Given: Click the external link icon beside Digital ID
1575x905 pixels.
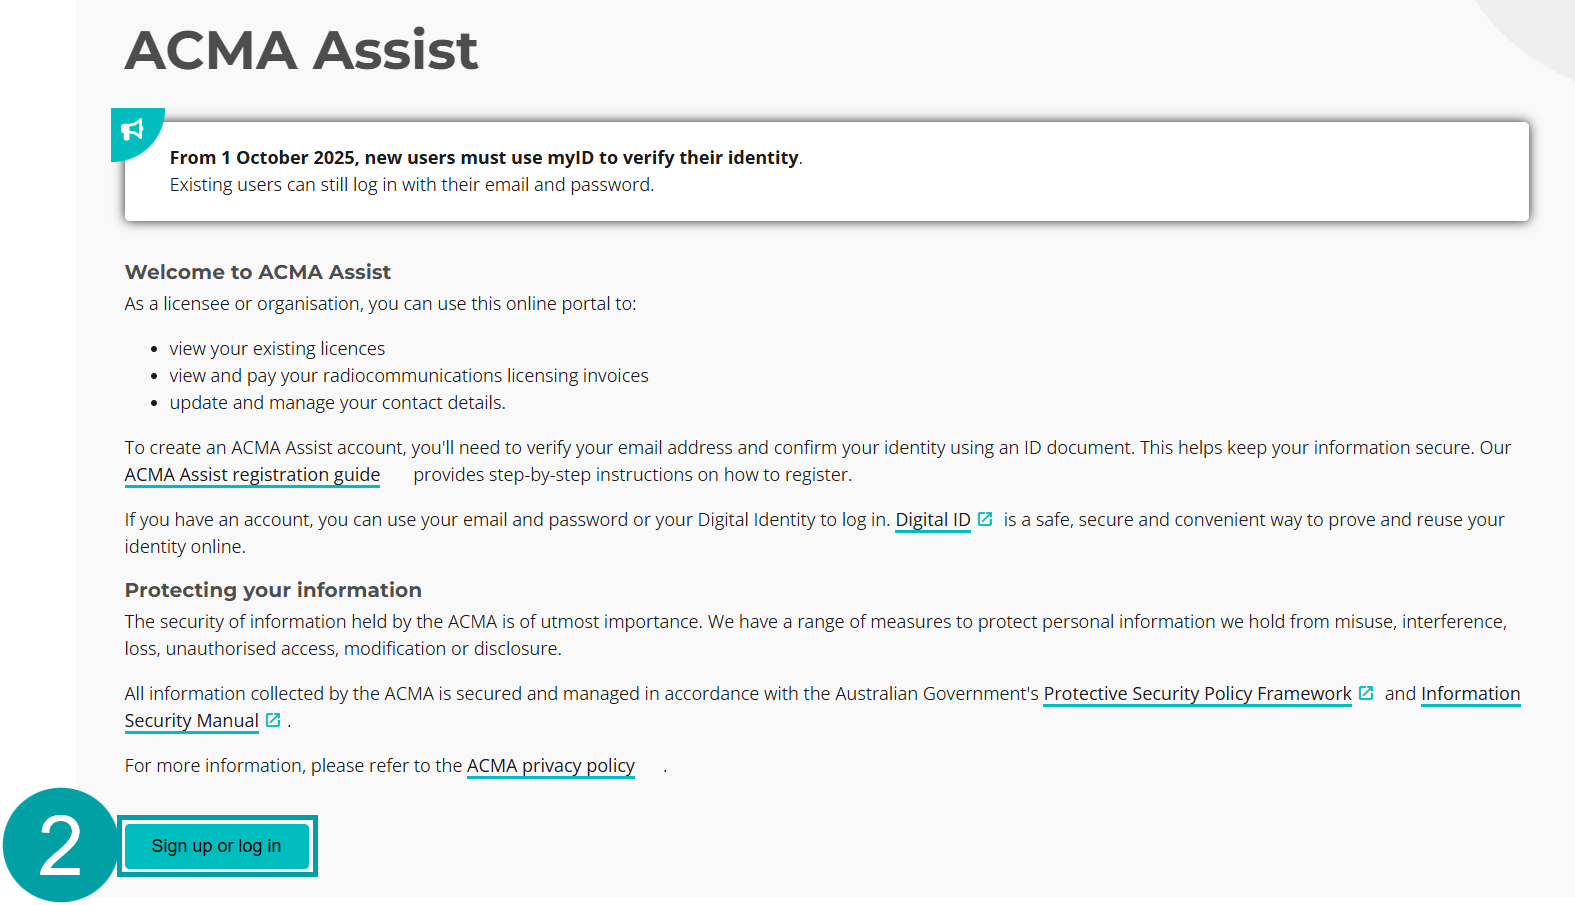Looking at the screenshot, I should (986, 519).
